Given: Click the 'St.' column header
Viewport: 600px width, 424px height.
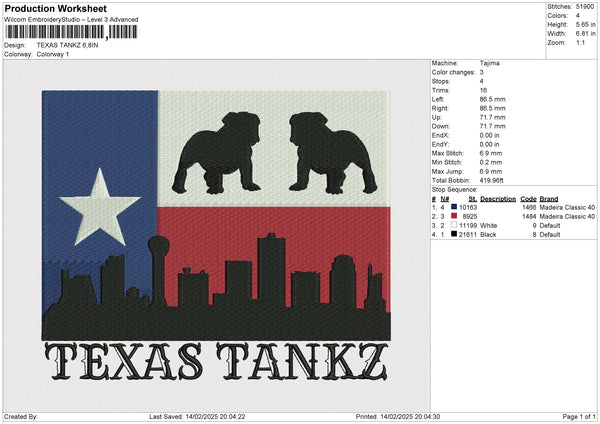Looking at the screenshot, I should [473, 199].
